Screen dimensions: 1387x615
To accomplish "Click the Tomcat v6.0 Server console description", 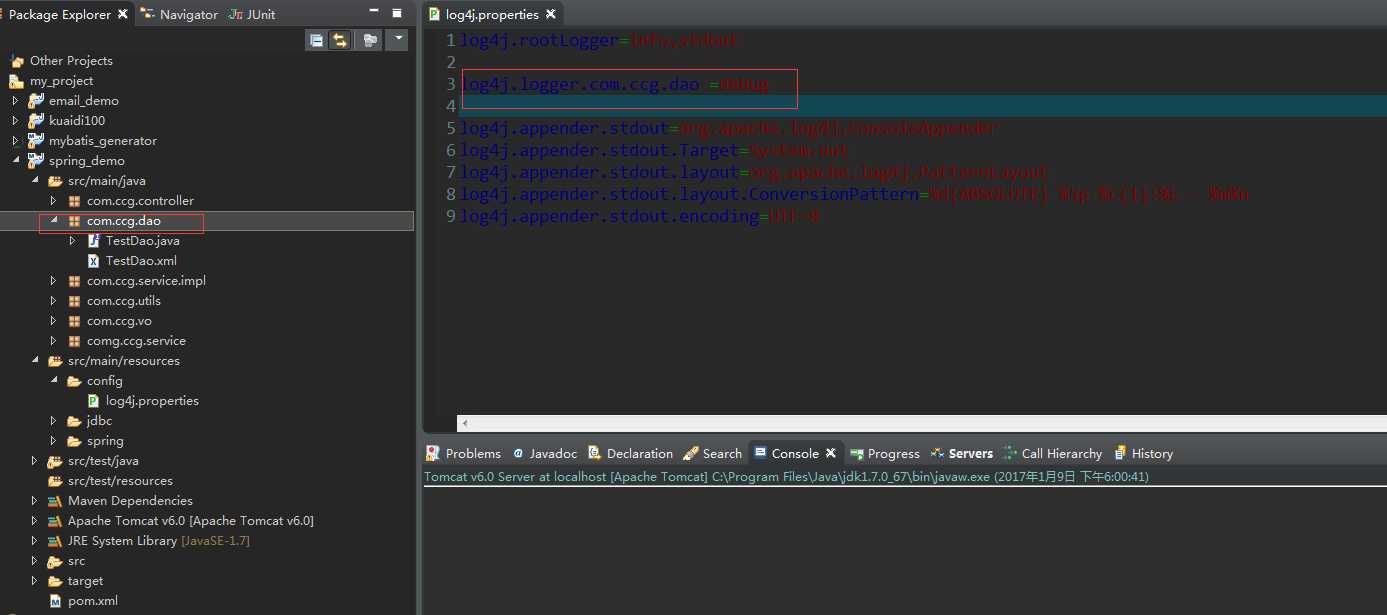I will pyautogui.click(x=786, y=477).
